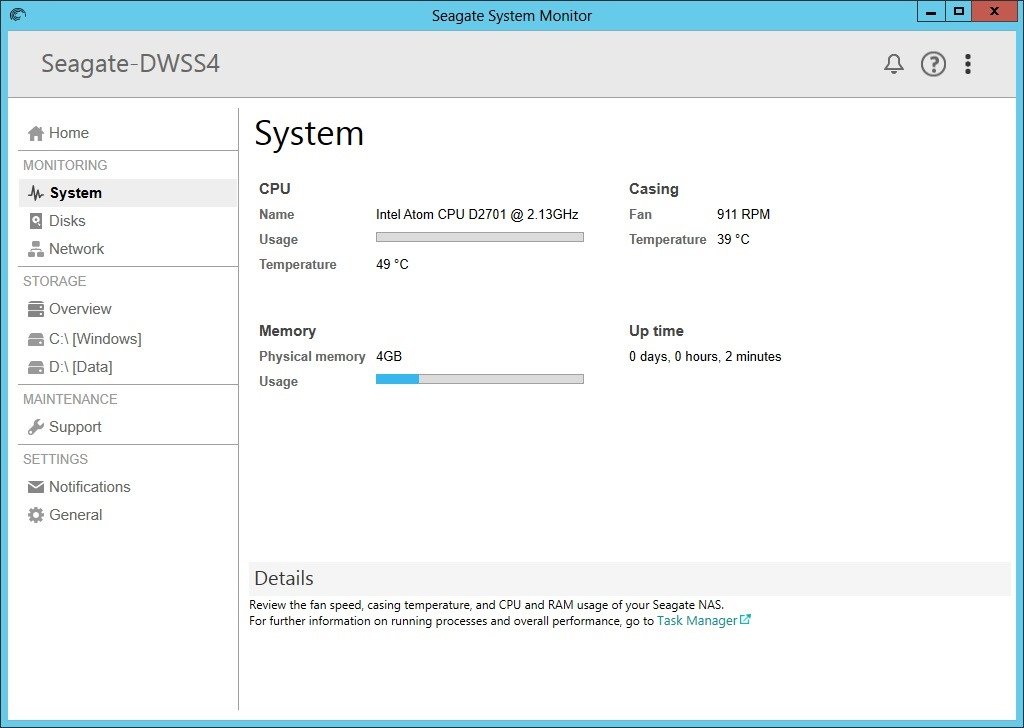The height and width of the screenshot is (728, 1024).
Task: Minimize the Seagate System Monitor window
Action: click(x=931, y=12)
